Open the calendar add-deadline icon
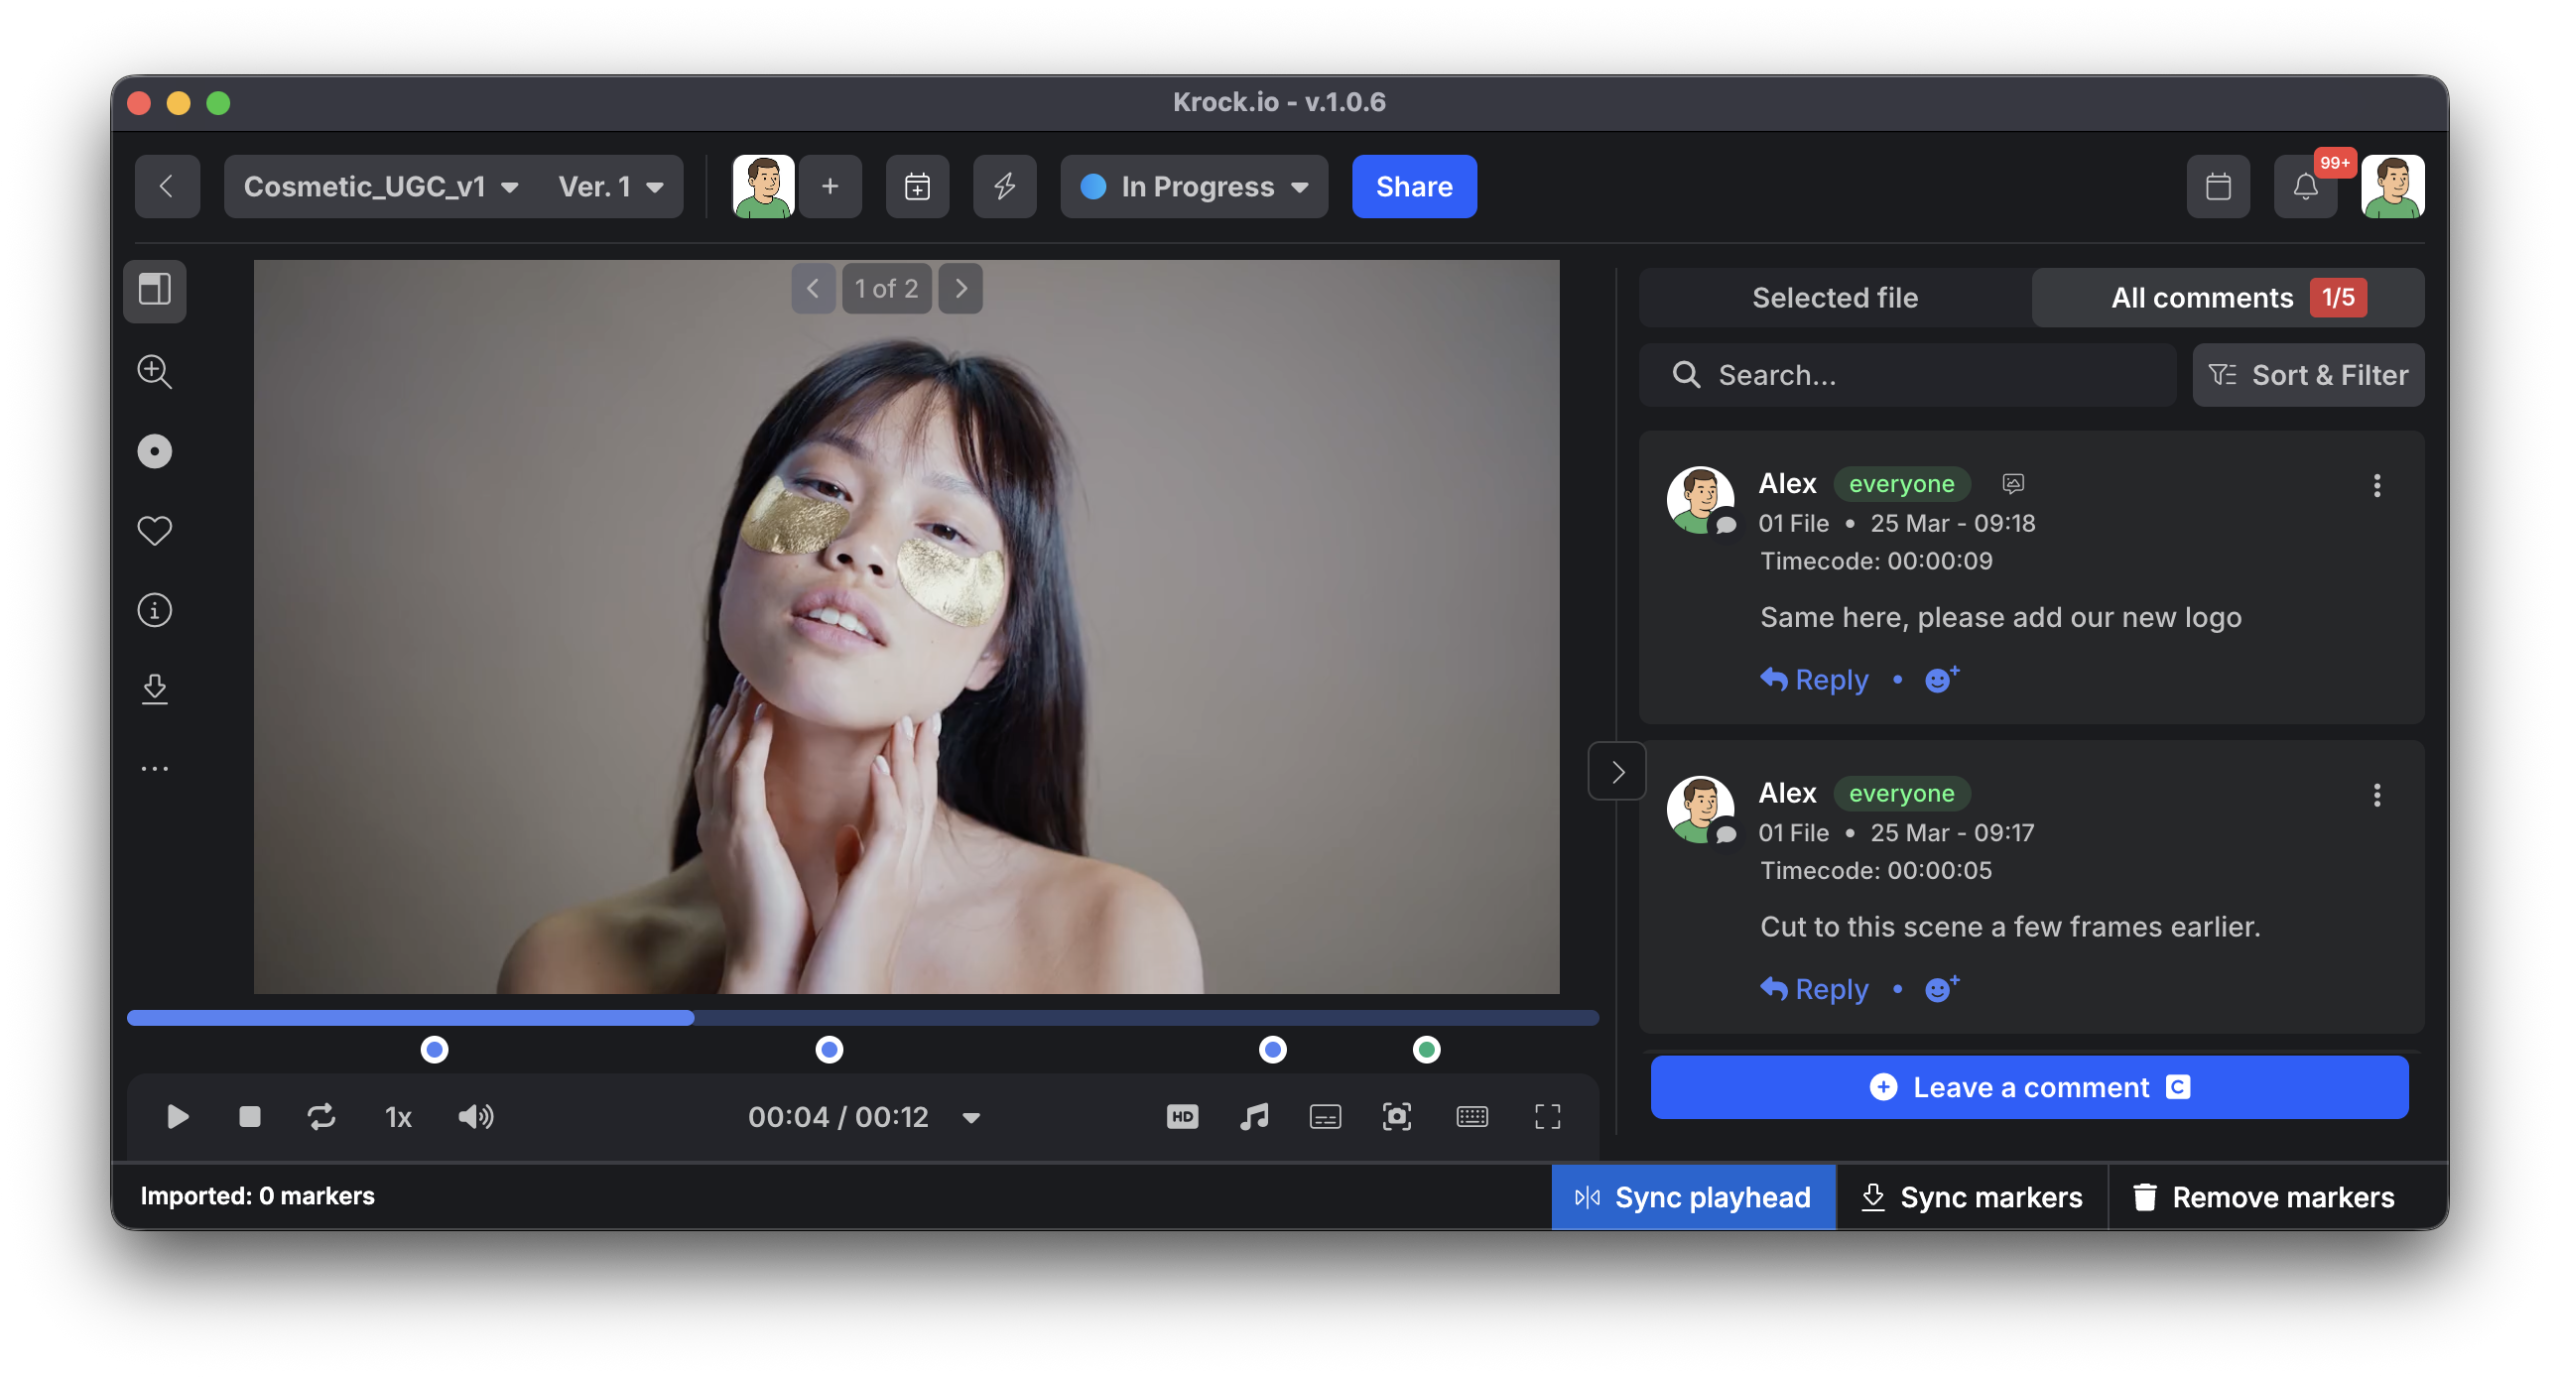The width and height of the screenshot is (2560, 1377). tap(916, 186)
